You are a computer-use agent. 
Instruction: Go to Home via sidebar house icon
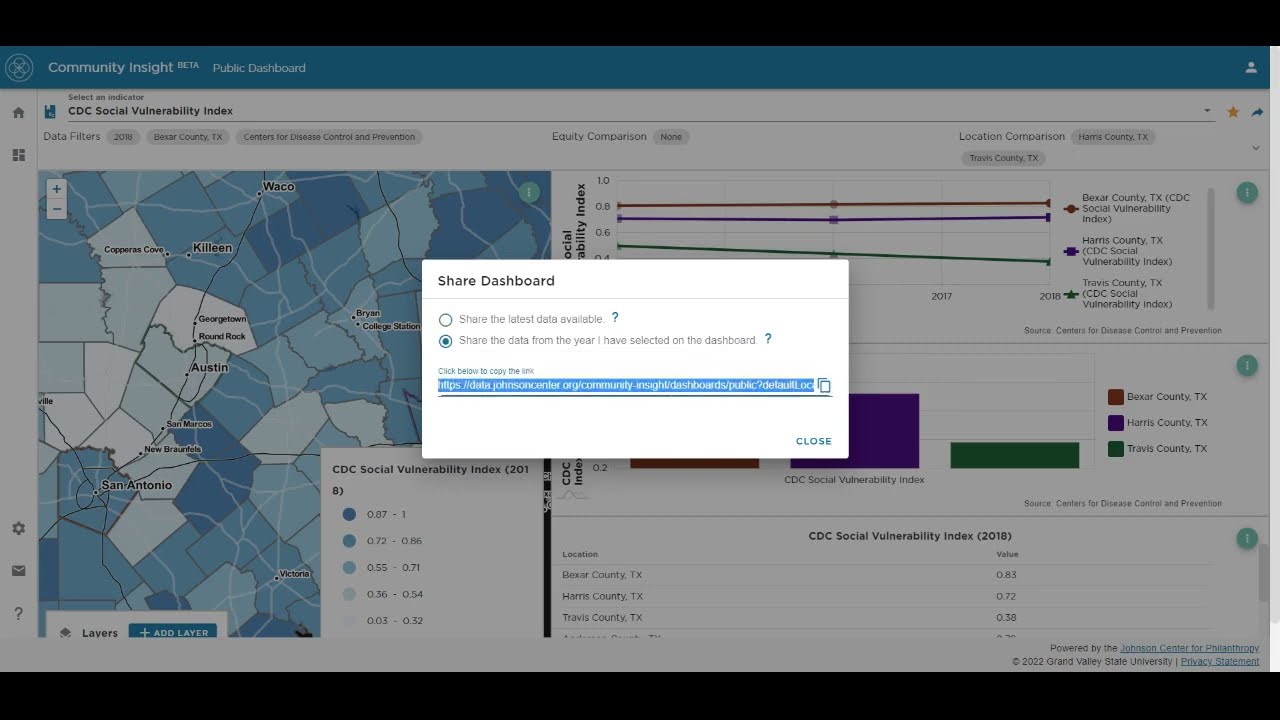[18, 113]
